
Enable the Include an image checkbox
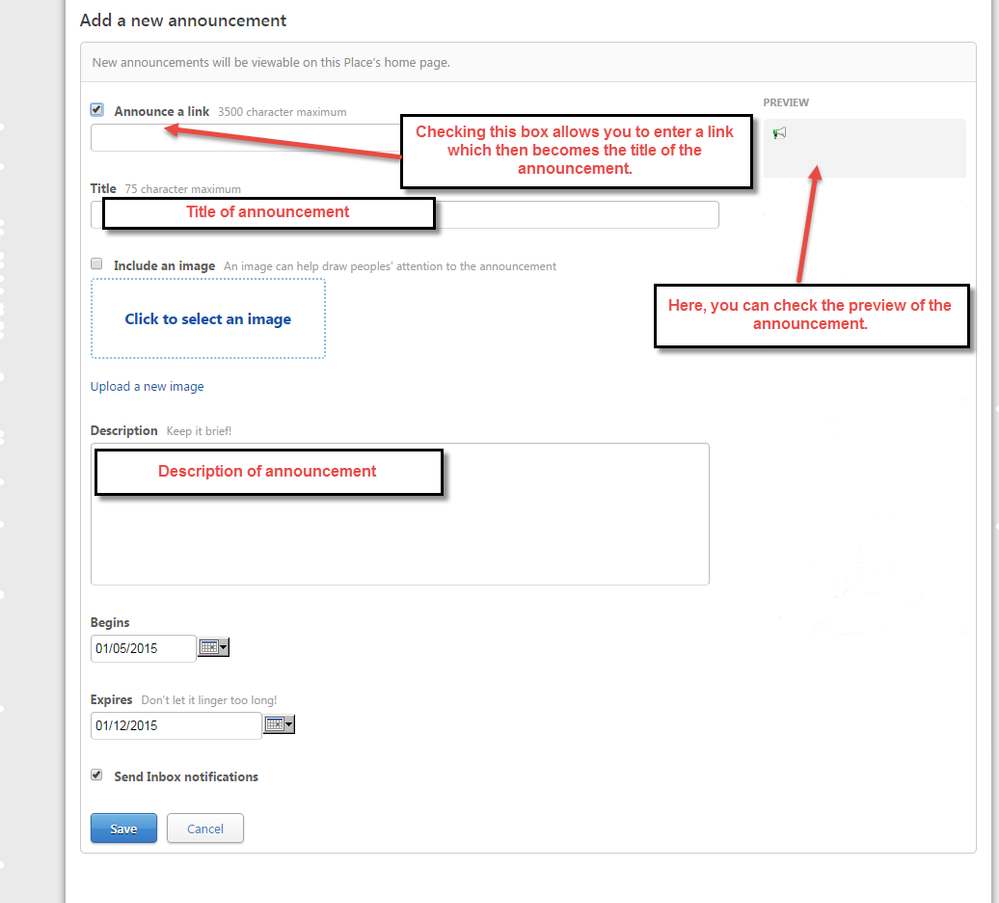click(x=97, y=264)
